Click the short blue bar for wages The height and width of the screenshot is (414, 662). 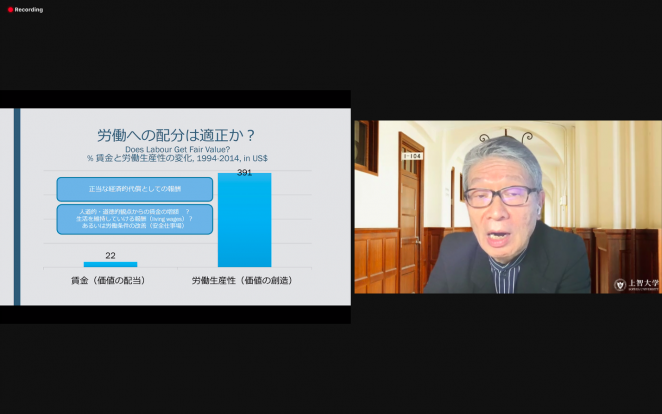pos(110,264)
